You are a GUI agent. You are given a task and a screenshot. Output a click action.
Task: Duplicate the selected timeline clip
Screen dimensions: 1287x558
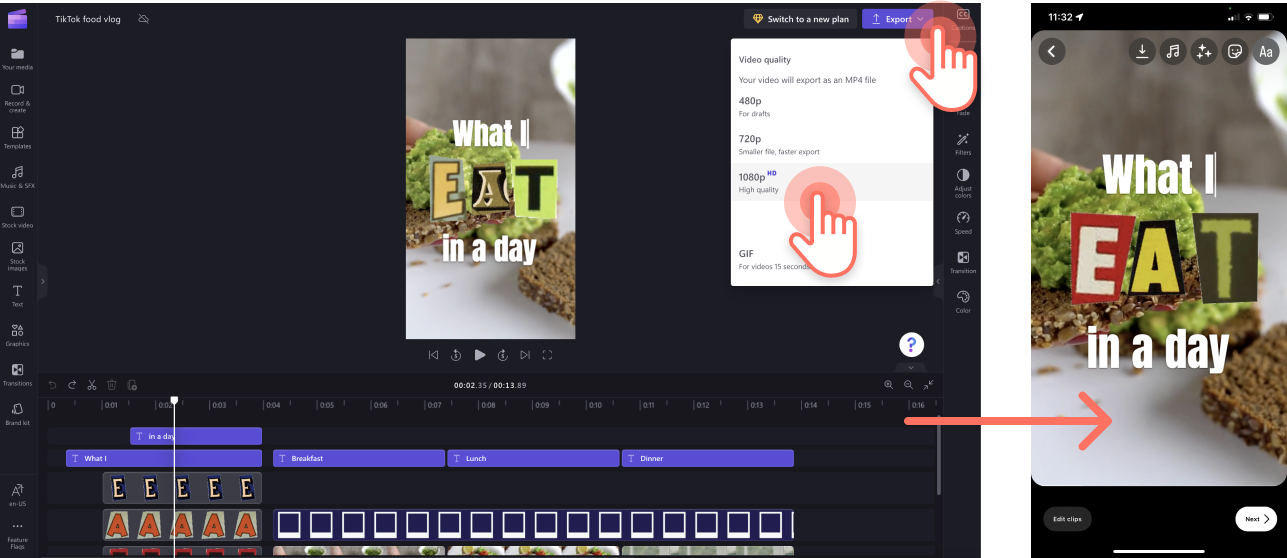tap(132, 384)
